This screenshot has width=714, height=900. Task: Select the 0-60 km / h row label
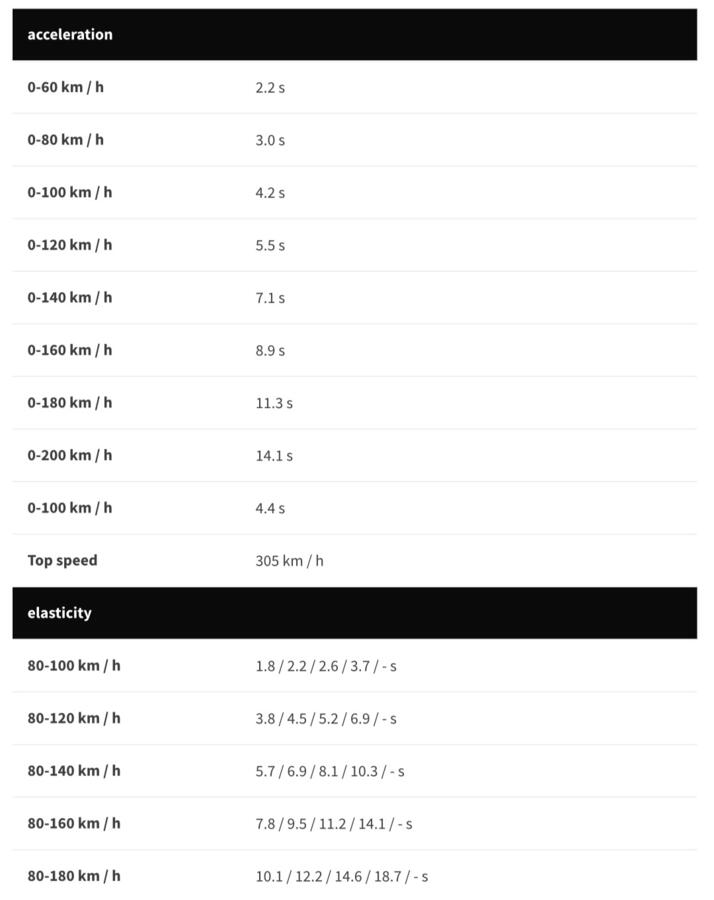point(65,87)
